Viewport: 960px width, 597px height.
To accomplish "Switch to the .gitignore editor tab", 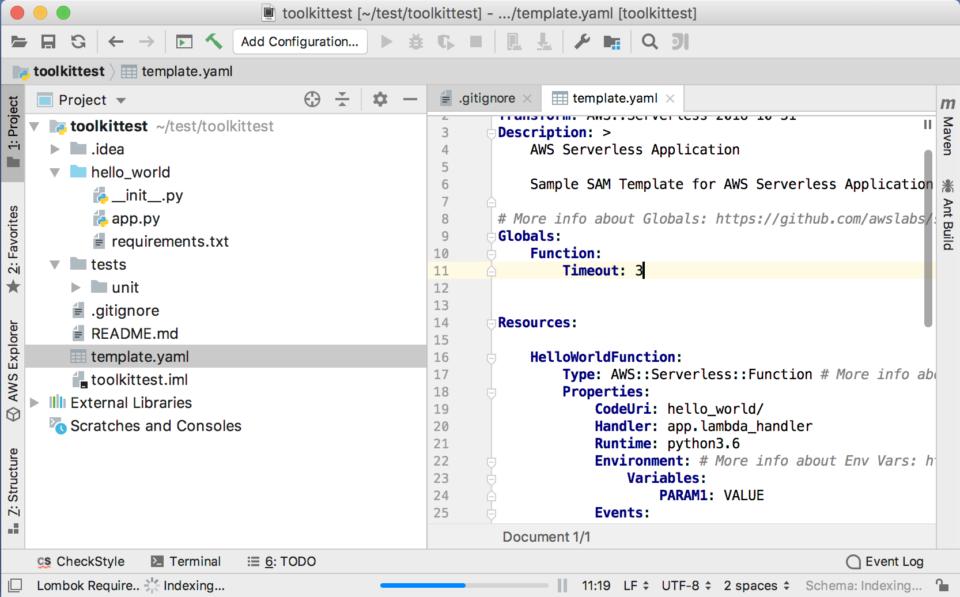I will pyautogui.click(x=487, y=98).
